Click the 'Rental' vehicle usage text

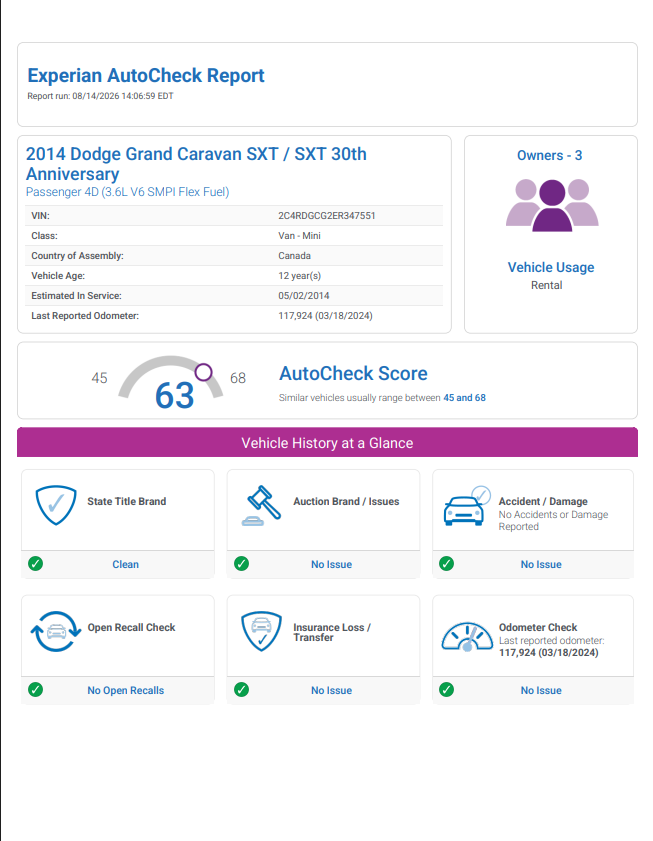[547, 285]
